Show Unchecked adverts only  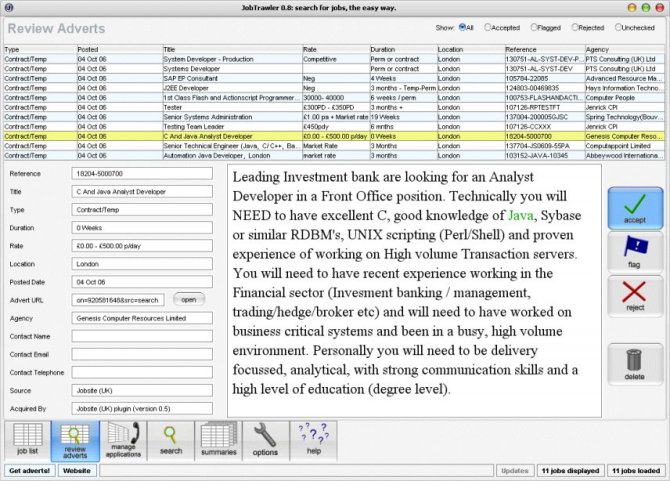621,27
